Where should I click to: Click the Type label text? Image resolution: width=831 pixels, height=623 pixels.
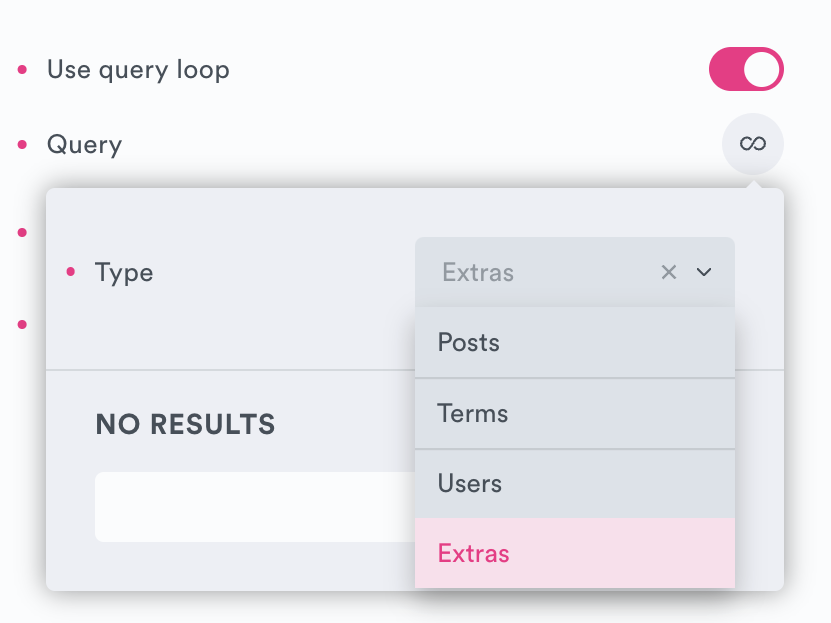(124, 272)
